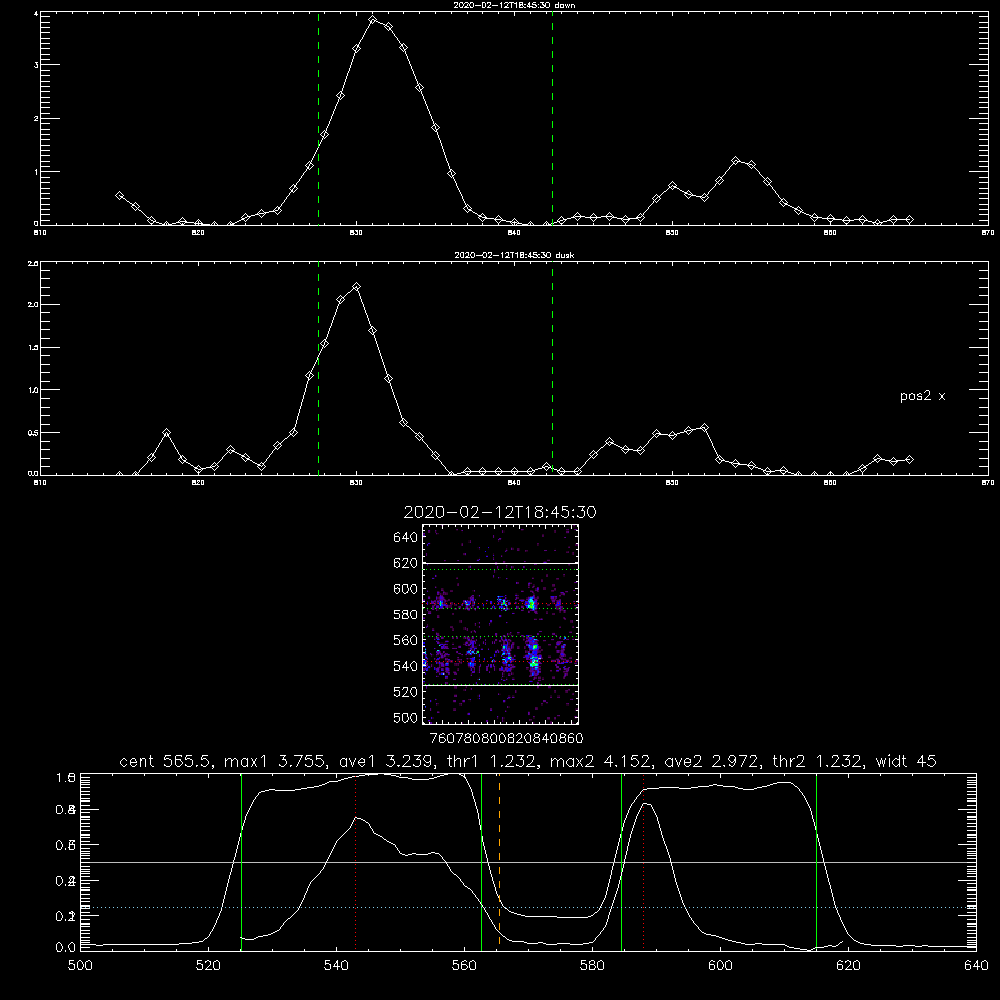This screenshot has height=1000, width=1000.
Task: Click the first green dashed line in the dawn plot
Action: [318, 118]
